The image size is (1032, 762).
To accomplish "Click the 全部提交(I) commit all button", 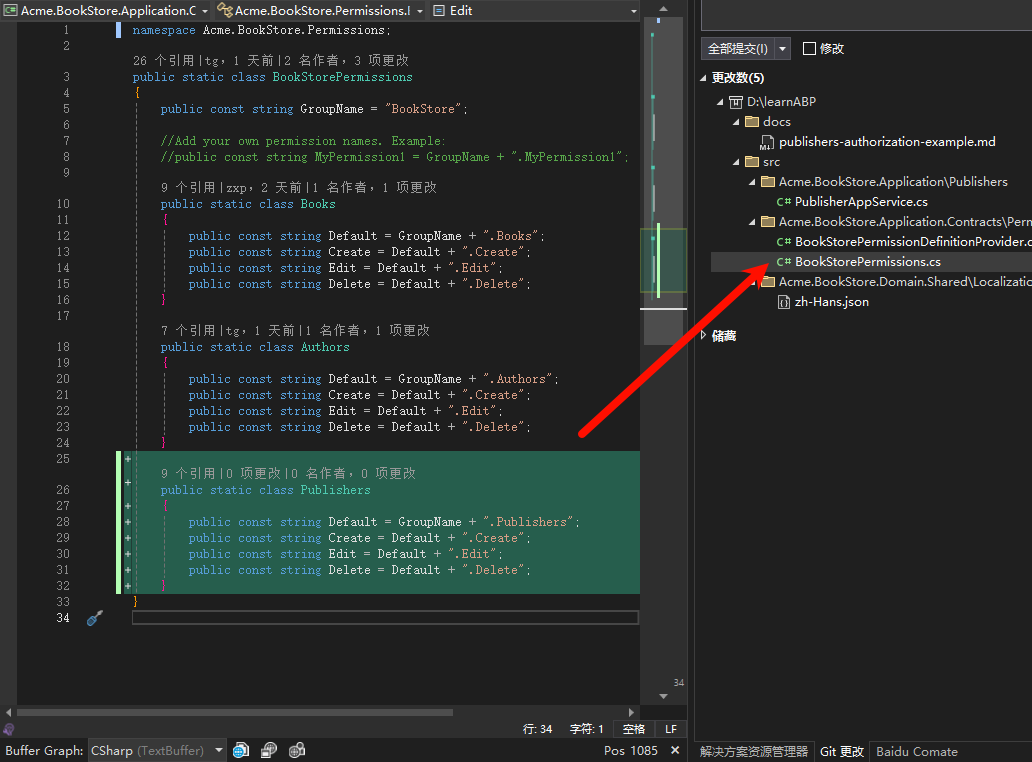I will tap(738, 49).
